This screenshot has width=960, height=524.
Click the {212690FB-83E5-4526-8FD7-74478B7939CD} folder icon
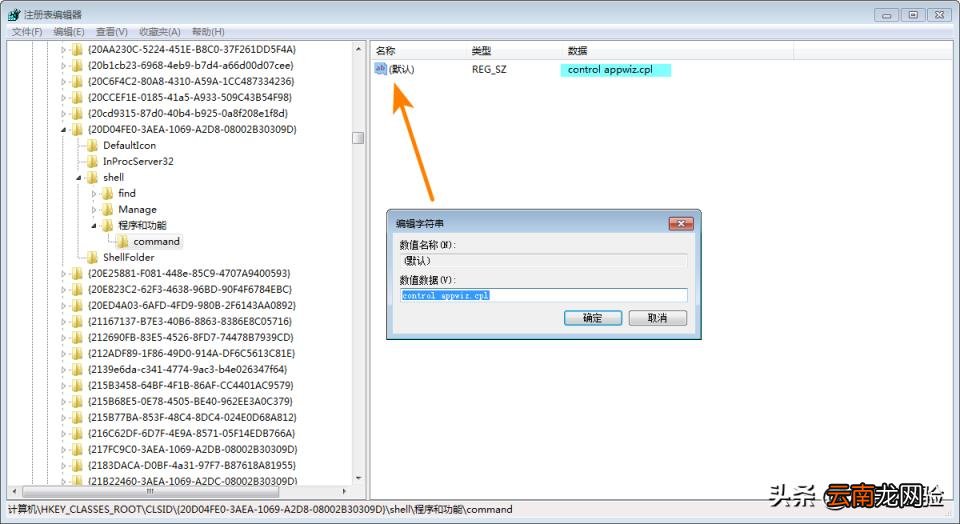point(77,337)
